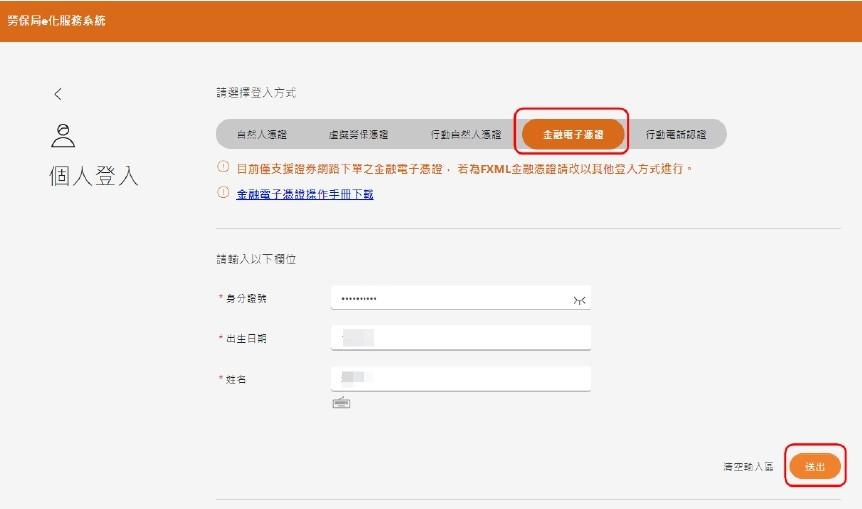The width and height of the screenshot is (862, 509).
Task: Select the 自然人憑證 login tab
Action: pos(262,134)
